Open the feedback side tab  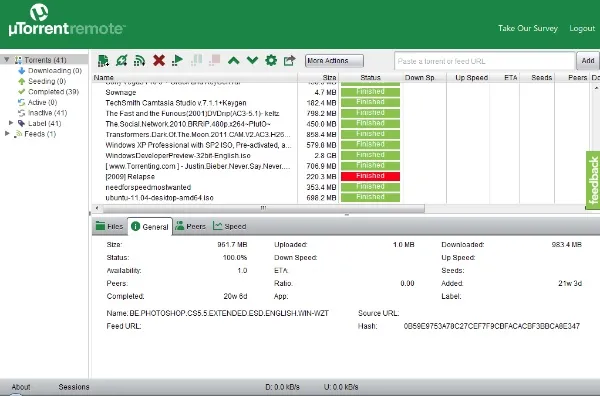click(593, 180)
